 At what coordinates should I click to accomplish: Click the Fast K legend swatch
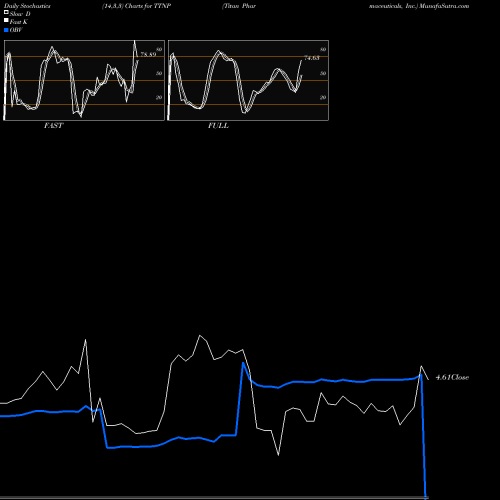tap(6, 21)
